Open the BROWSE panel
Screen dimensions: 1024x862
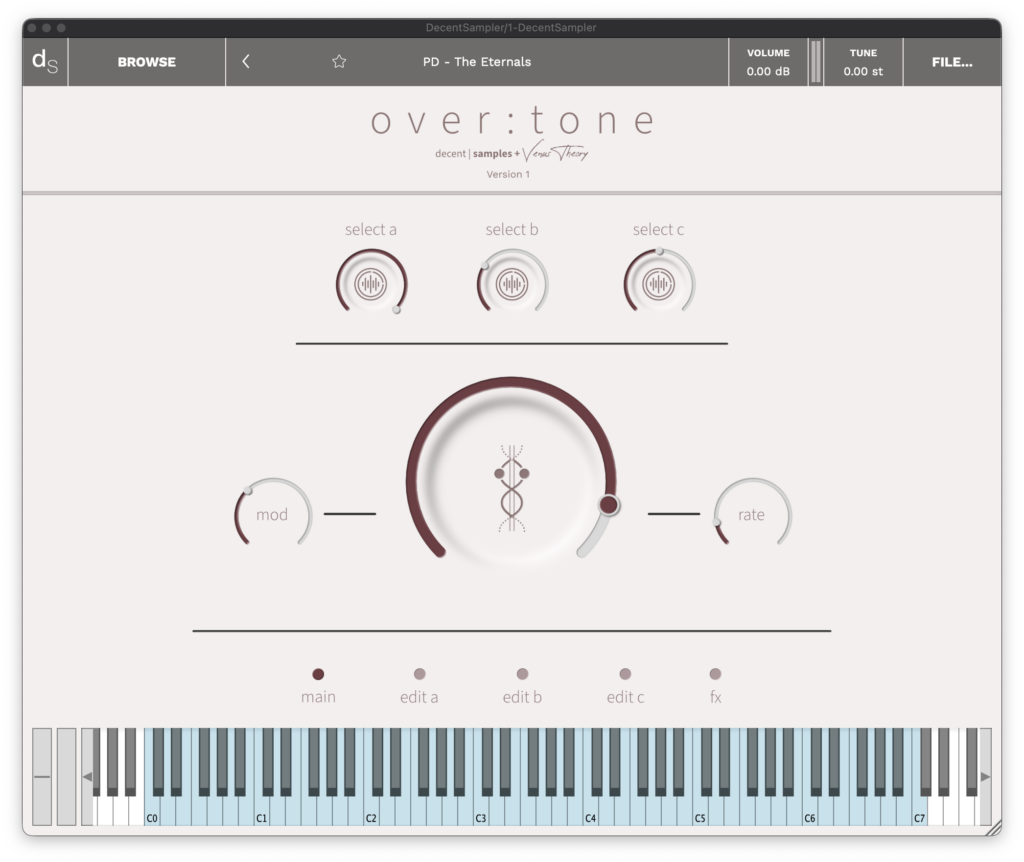point(147,62)
